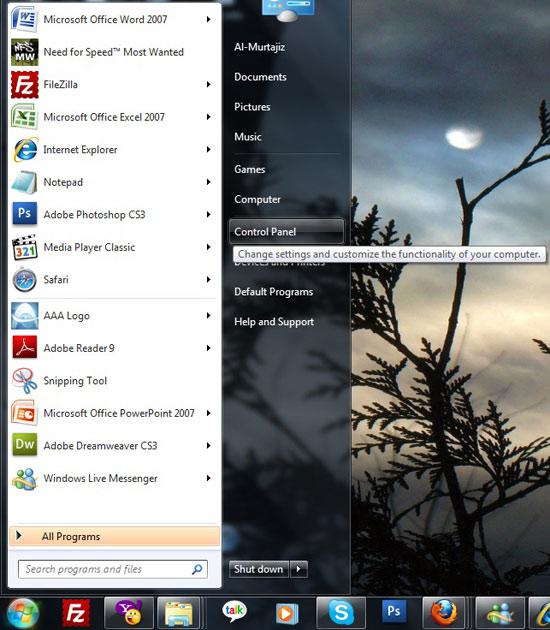Expand Windows Live Messenger jump list arrow

point(209,478)
